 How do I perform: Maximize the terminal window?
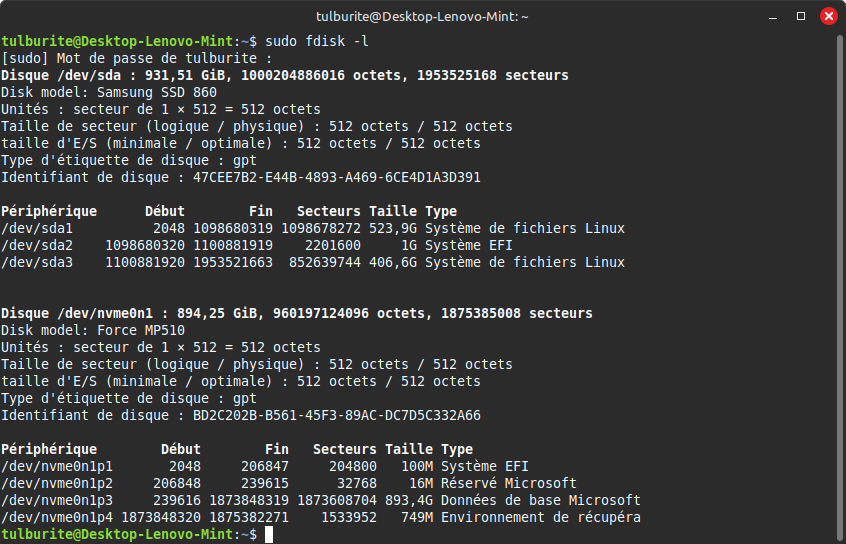coord(801,16)
